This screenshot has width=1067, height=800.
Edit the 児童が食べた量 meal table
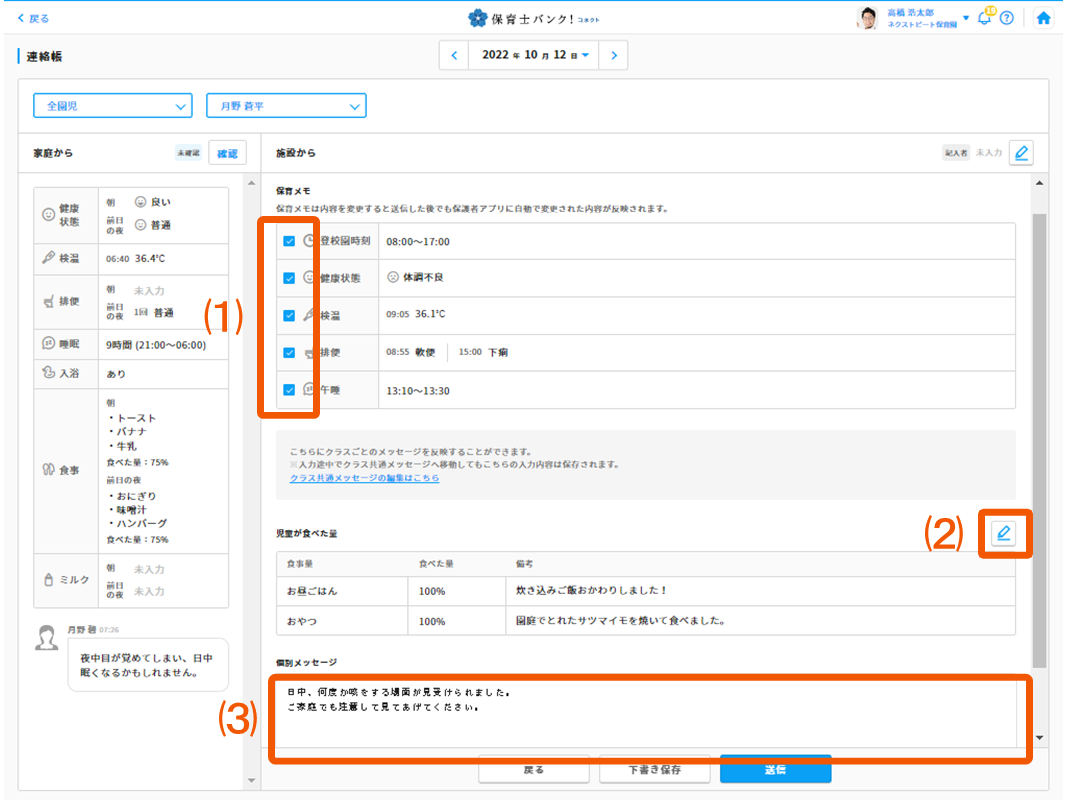click(x=1003, y=534)
